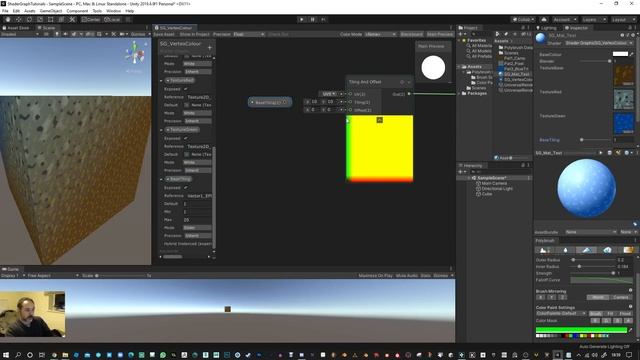Open the AssetBundle None dropdown

591,232
